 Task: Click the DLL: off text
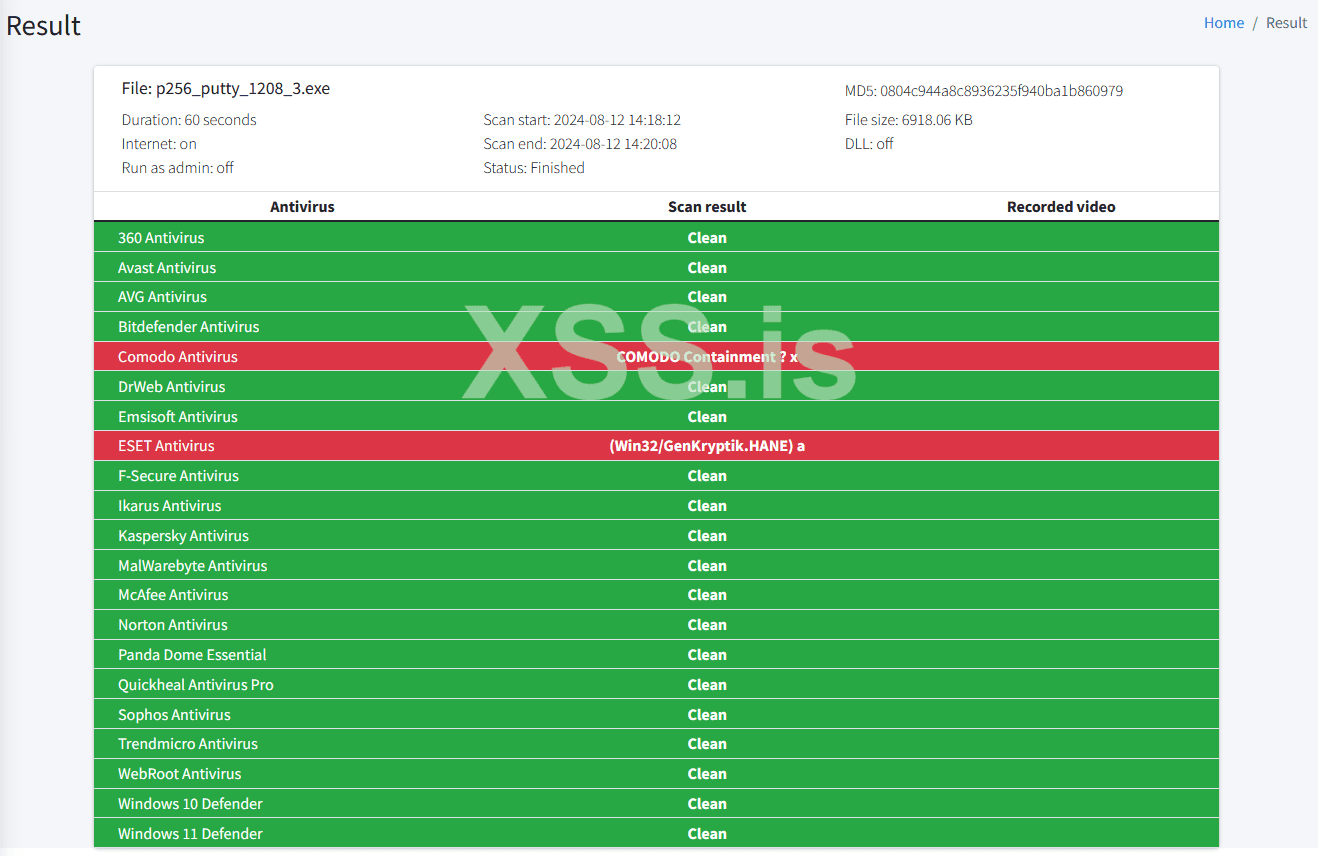pos(869,144)
